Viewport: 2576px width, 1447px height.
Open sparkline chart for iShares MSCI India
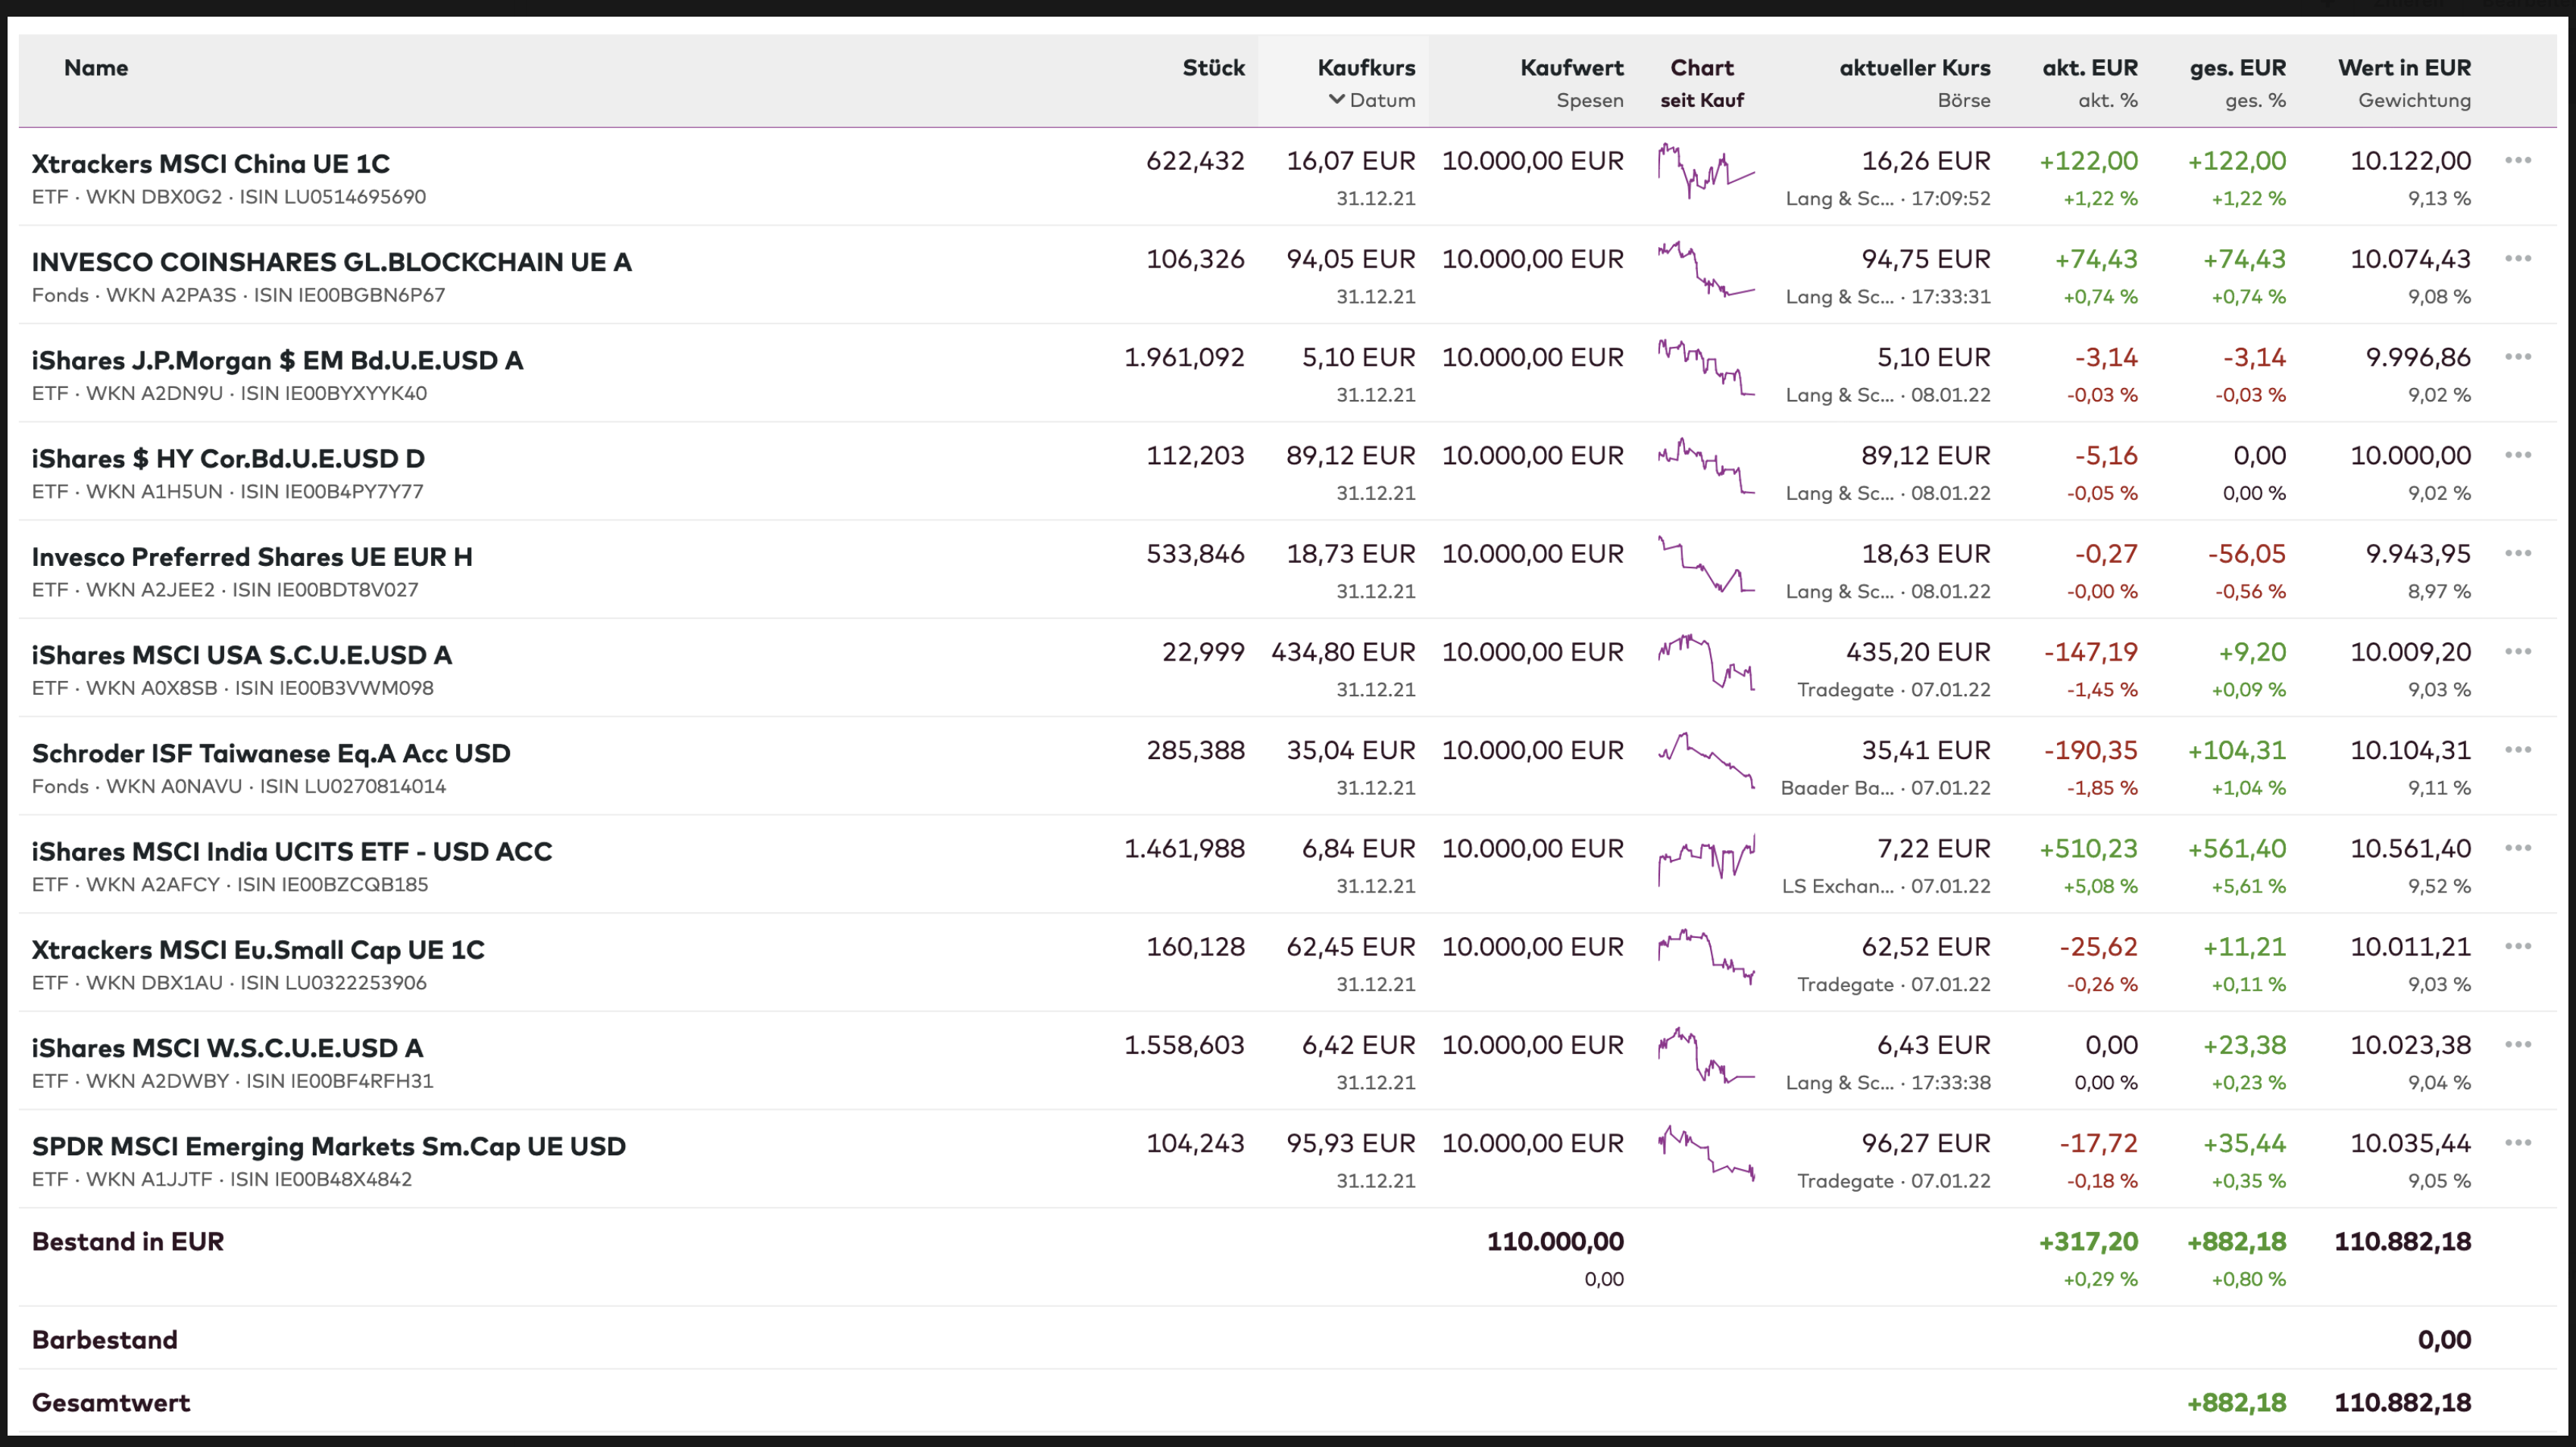coord(1706,859)
